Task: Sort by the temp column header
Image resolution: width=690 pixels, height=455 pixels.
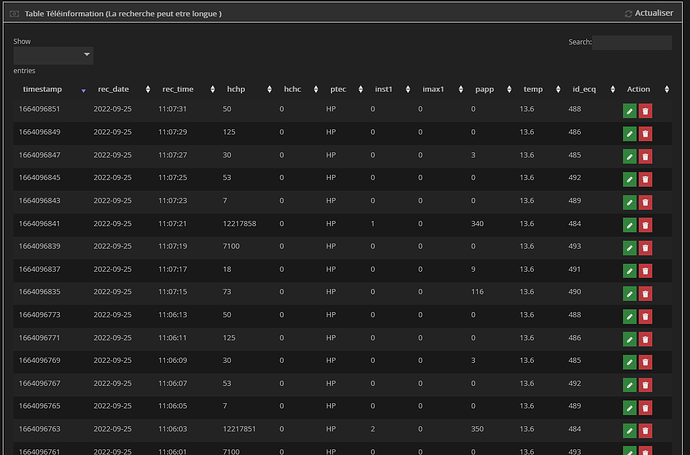Action: [533, 89]
